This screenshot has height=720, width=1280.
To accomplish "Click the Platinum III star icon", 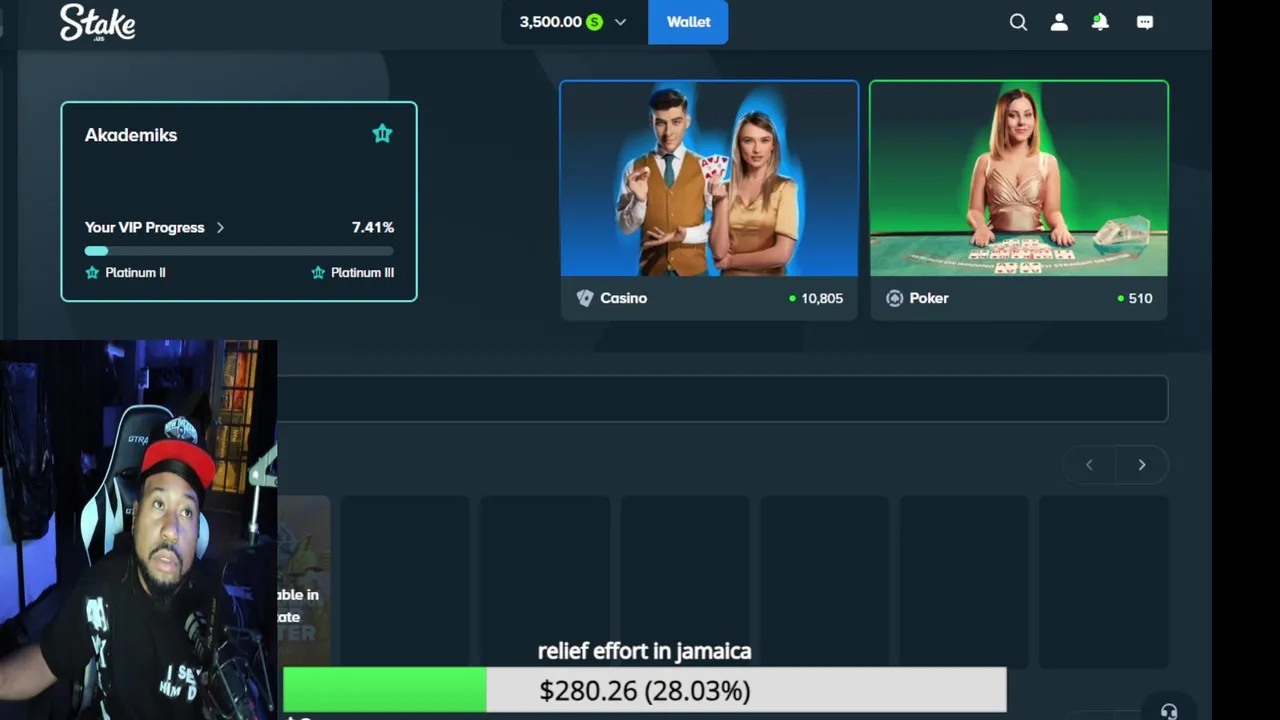I will (318, 272).
